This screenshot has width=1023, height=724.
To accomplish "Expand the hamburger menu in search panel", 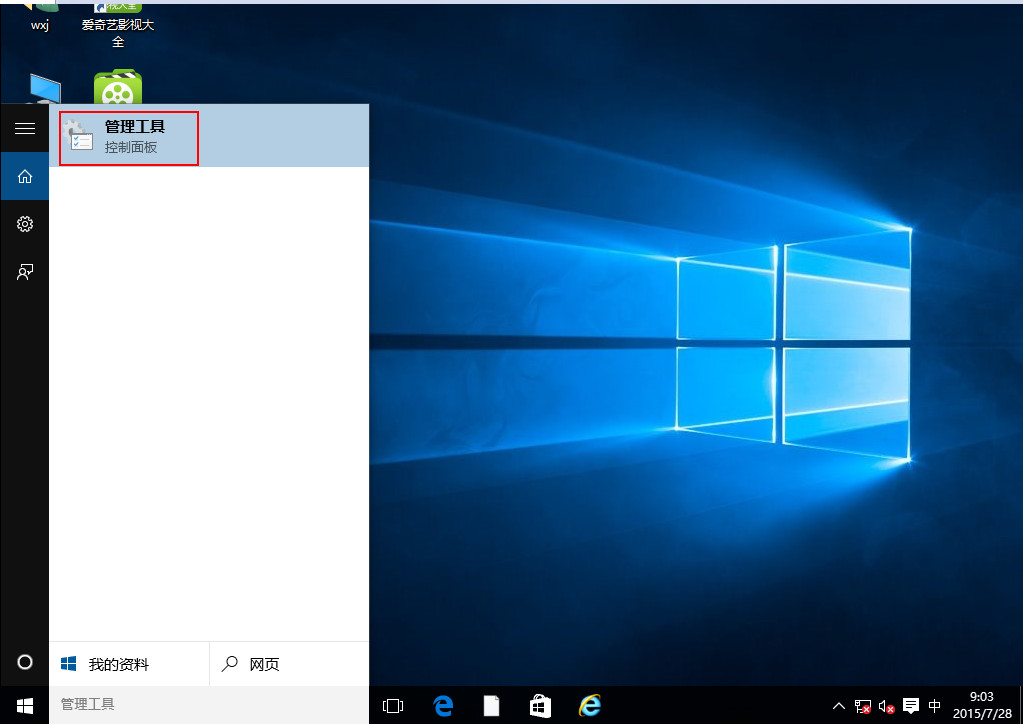I will point(25,128).
